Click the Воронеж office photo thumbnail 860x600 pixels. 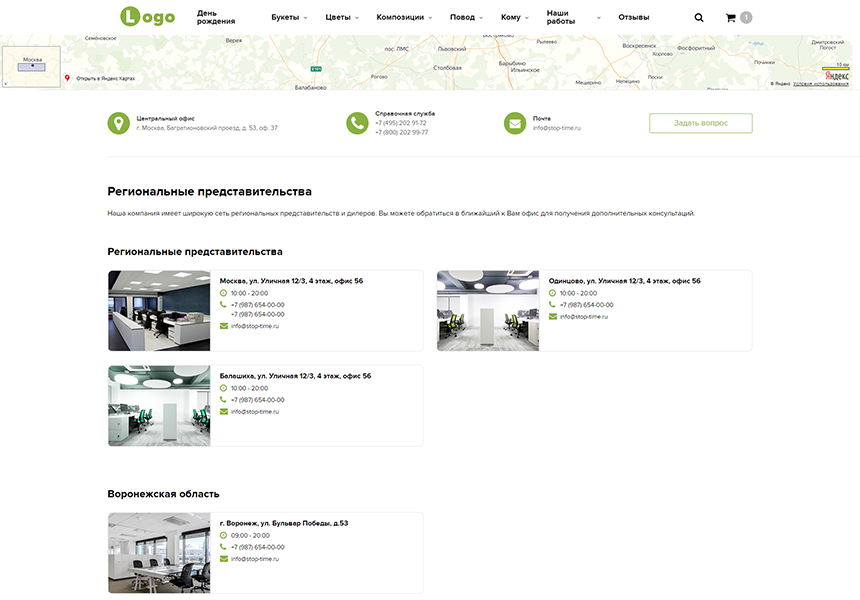[159, 553]
